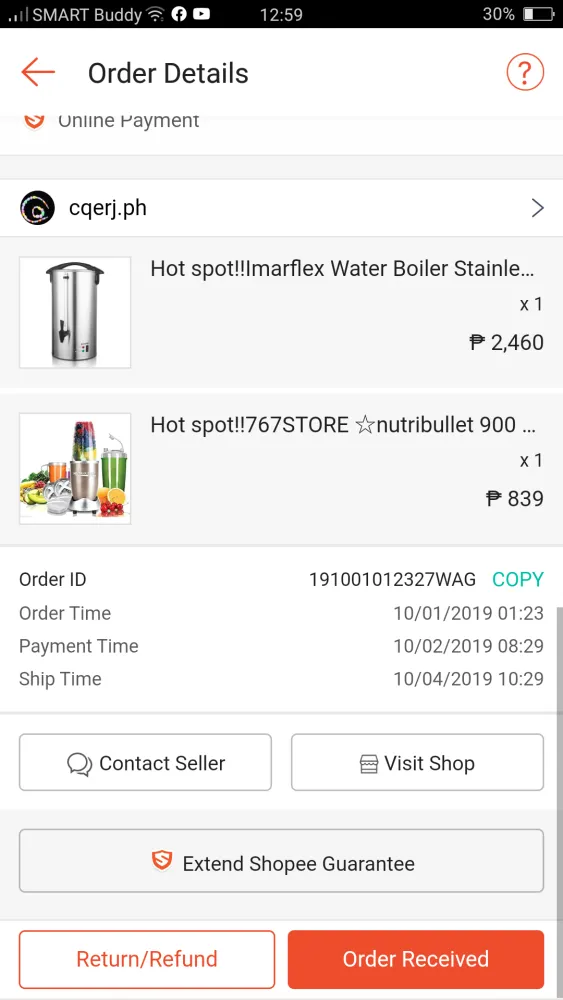Click the page scrollbar on right edge
Image resolution: width=563 pixels, height=1000 pixels.
[560, 765]
